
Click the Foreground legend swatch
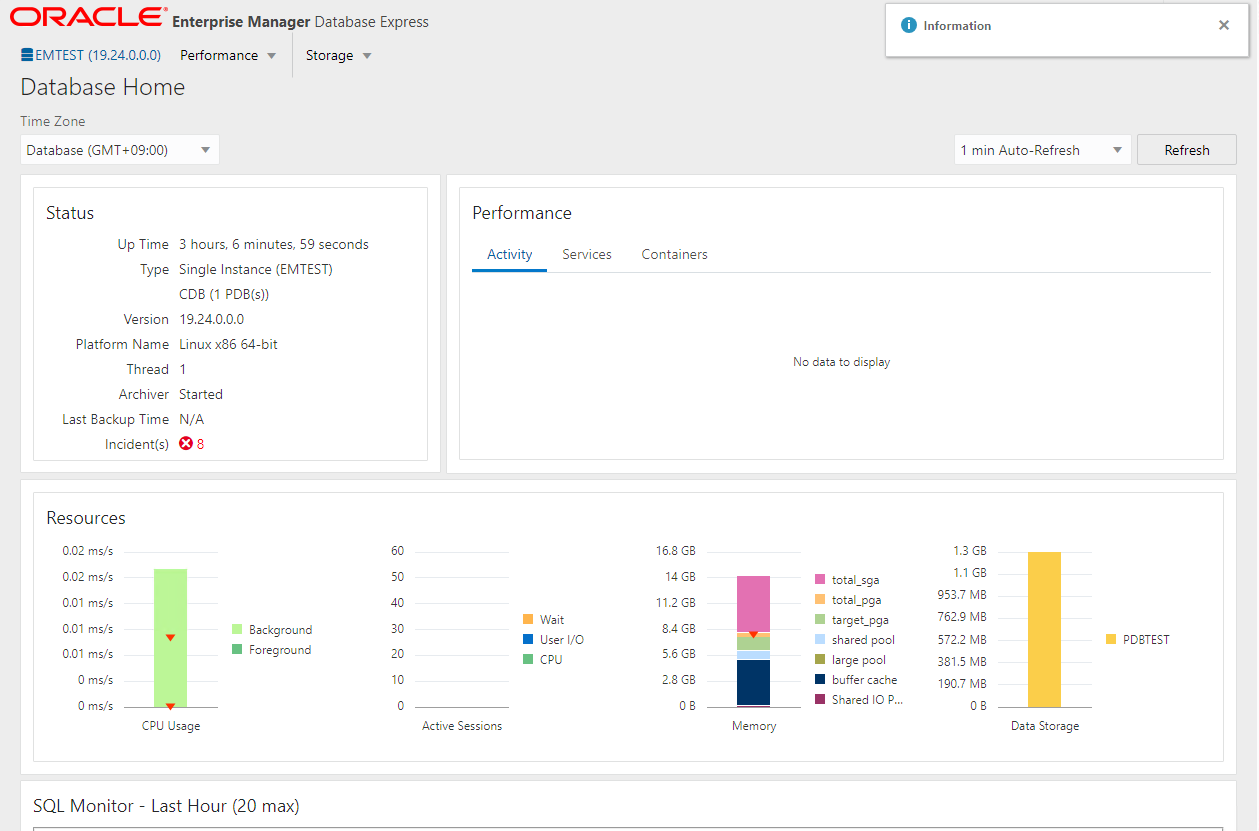pyautogui.click(x=237, y=650)
